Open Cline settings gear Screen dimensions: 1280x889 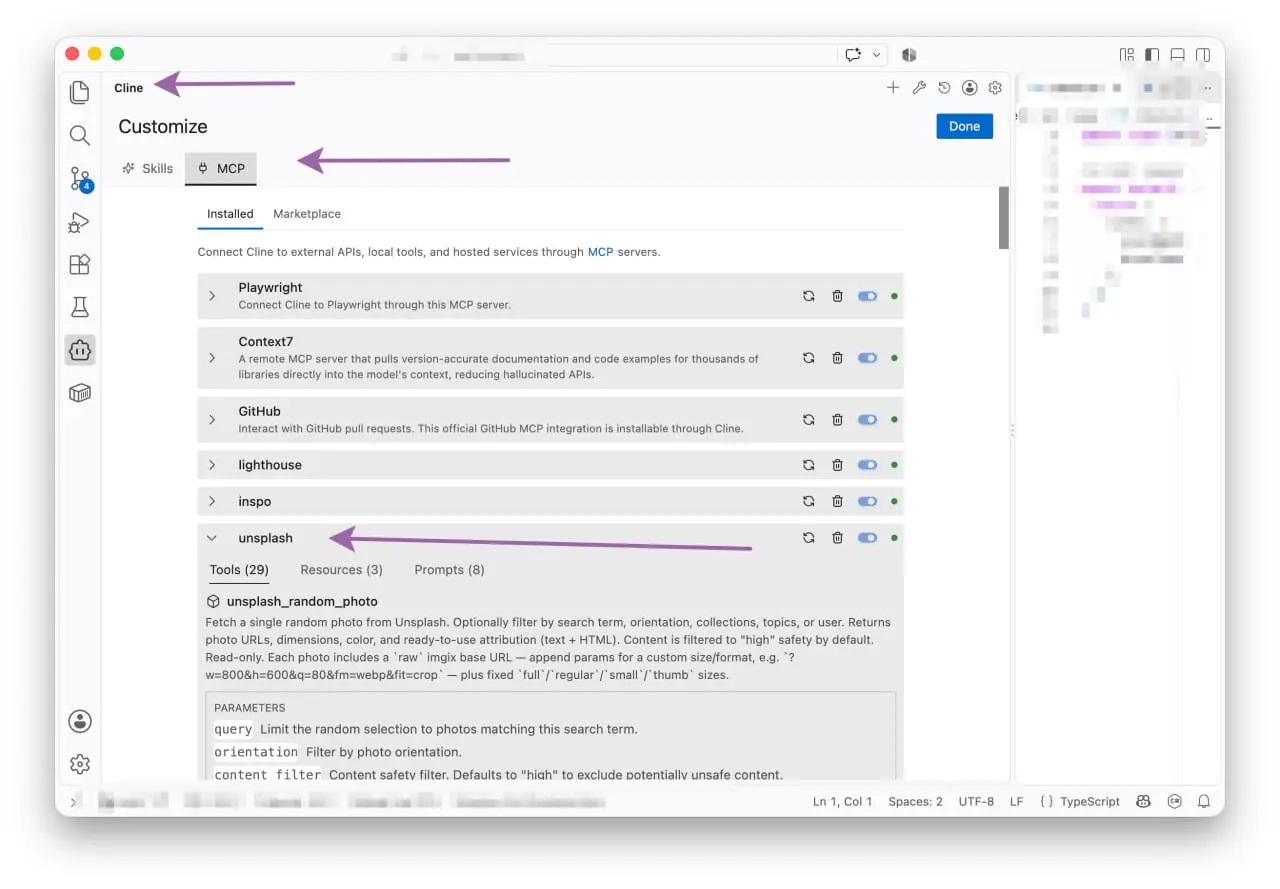[x=995, y=88]
